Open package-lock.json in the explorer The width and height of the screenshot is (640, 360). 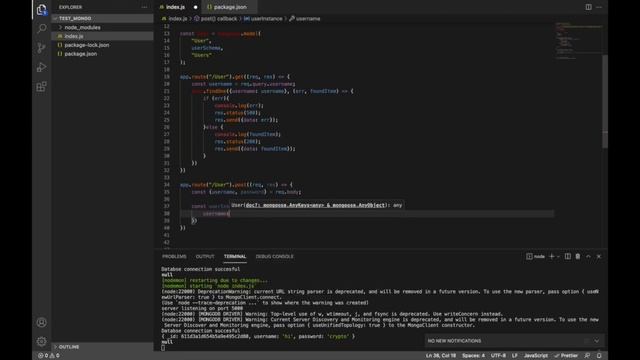click(x=102, y=45)
